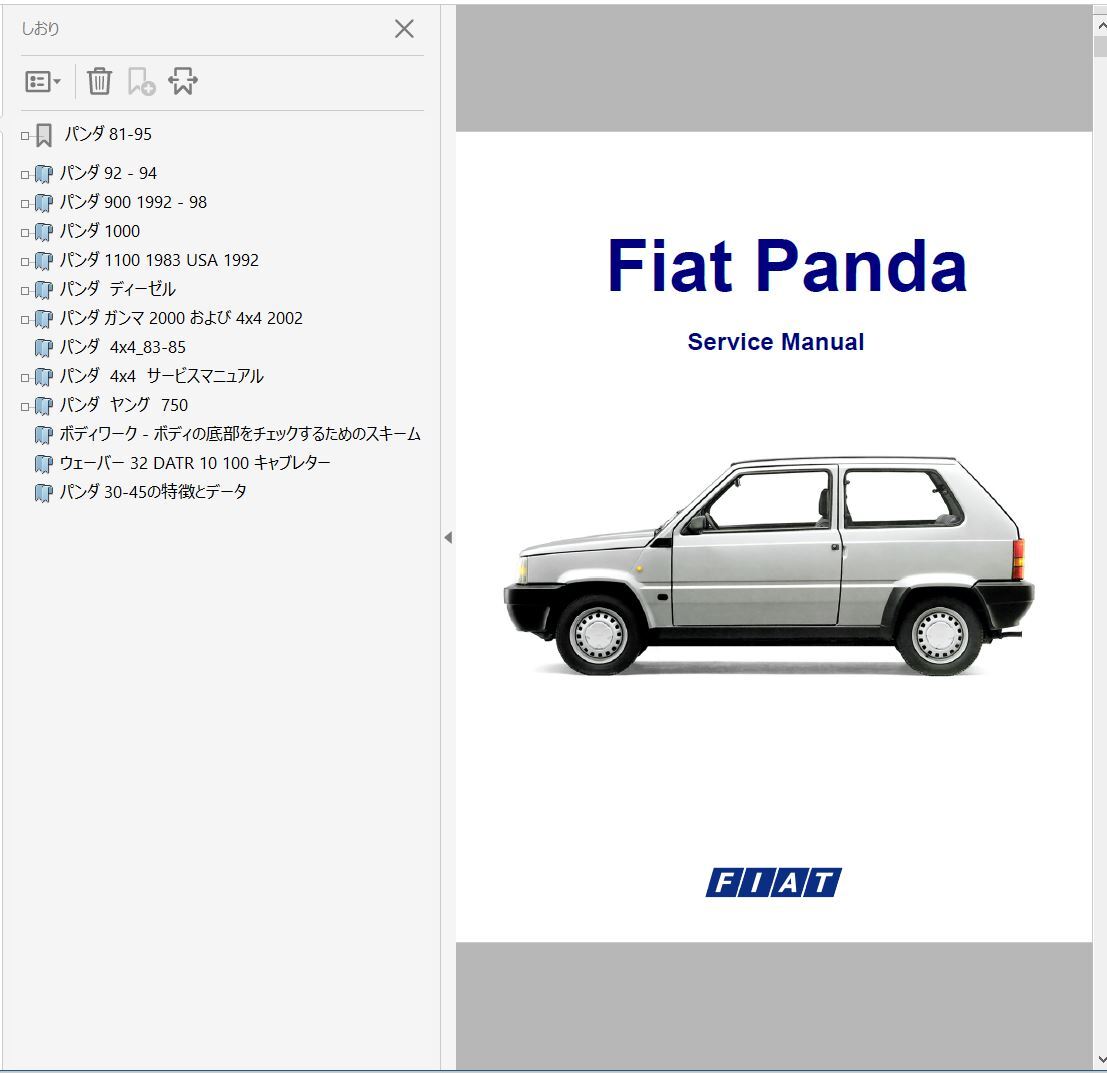This screenshot has width=1107, height=1073.
Task: Expand the パンダ ガンマ 2000 および 4x4 2002 entry
Action: click(24, 318)
